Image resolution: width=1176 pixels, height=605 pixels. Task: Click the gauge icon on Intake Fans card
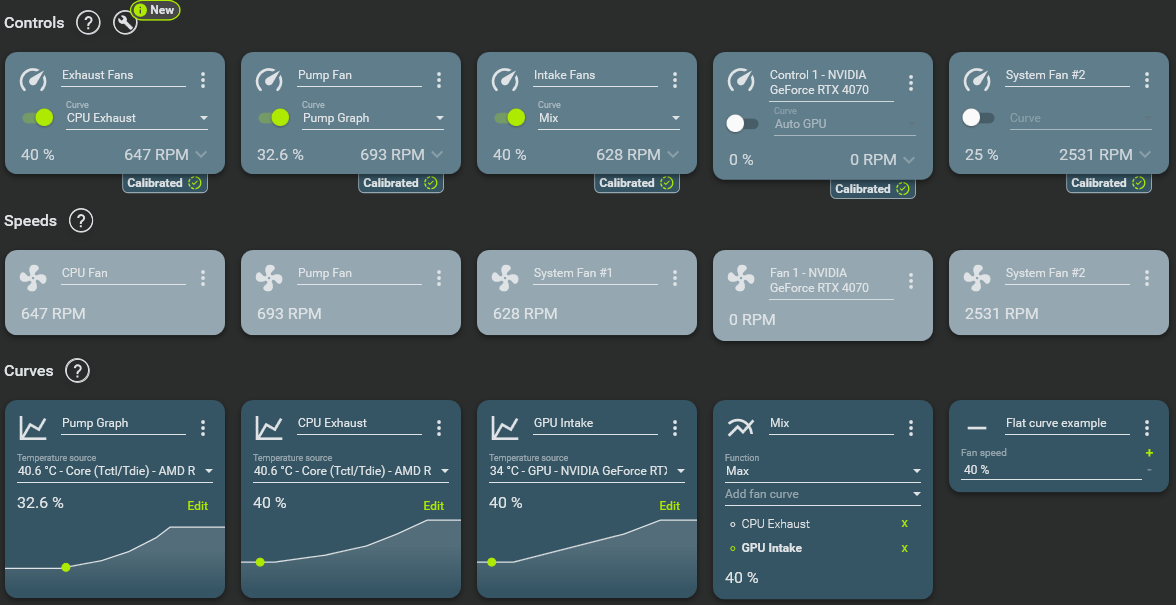505,80
